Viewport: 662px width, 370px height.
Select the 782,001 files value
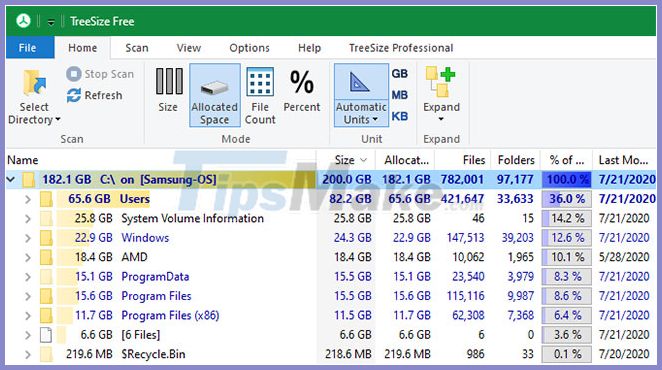[462, 180]
